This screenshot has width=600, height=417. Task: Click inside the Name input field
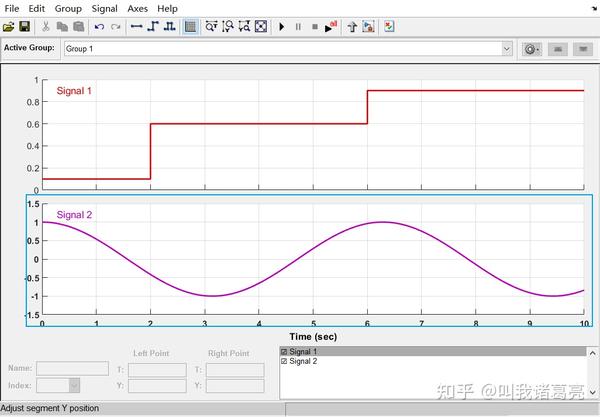(x=72, y=368)
